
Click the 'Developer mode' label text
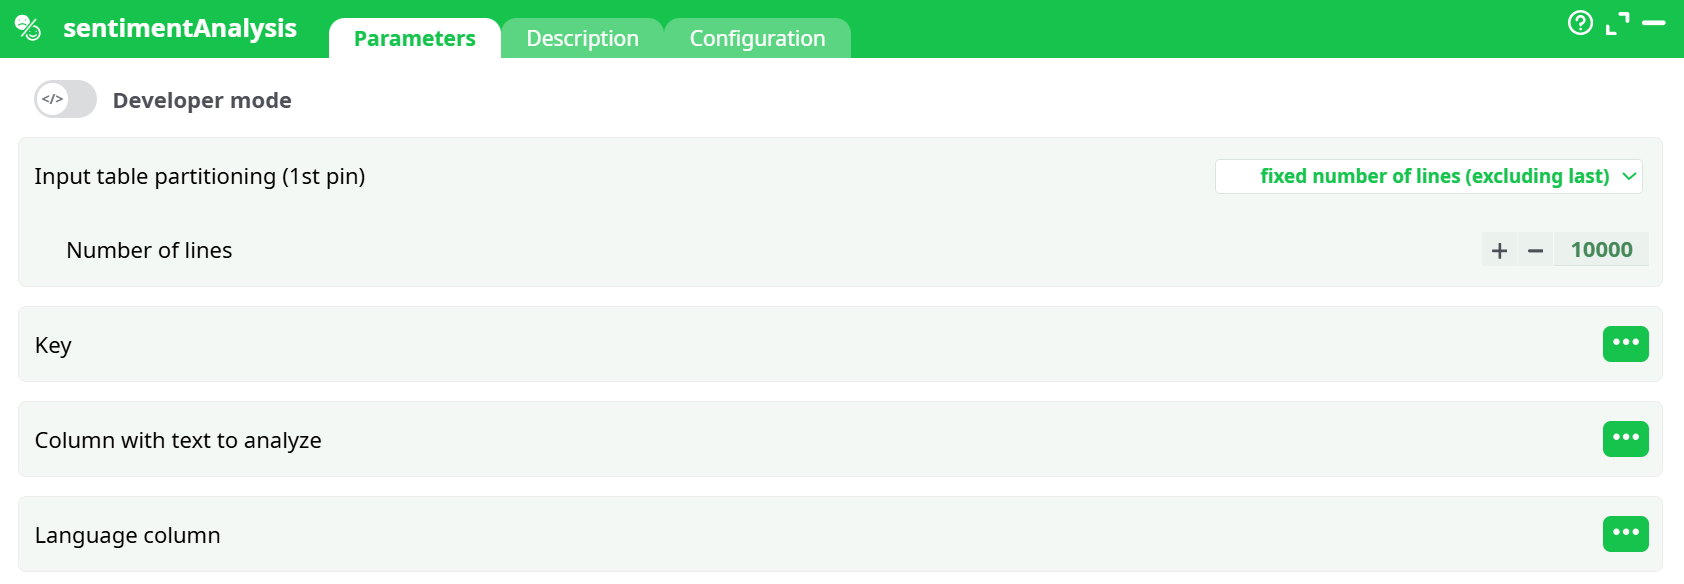click(202, 100)
